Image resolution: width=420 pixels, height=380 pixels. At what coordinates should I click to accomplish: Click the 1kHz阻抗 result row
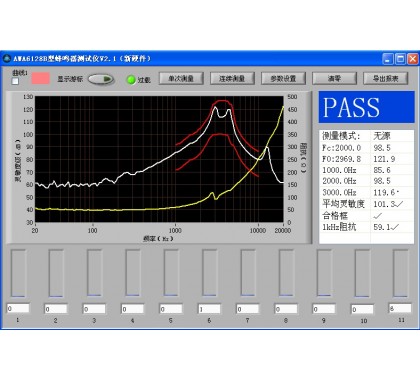click(x=366, y=227)
